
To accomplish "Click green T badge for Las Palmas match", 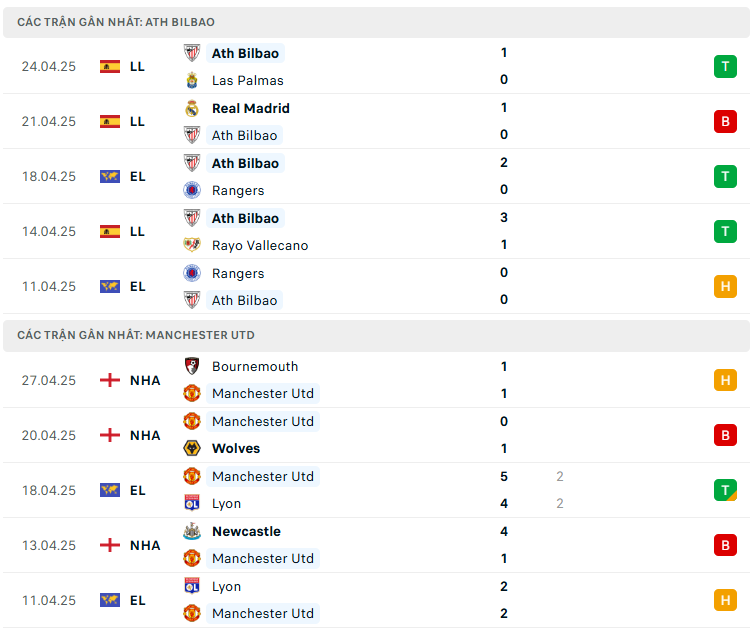I will (724, 67).
